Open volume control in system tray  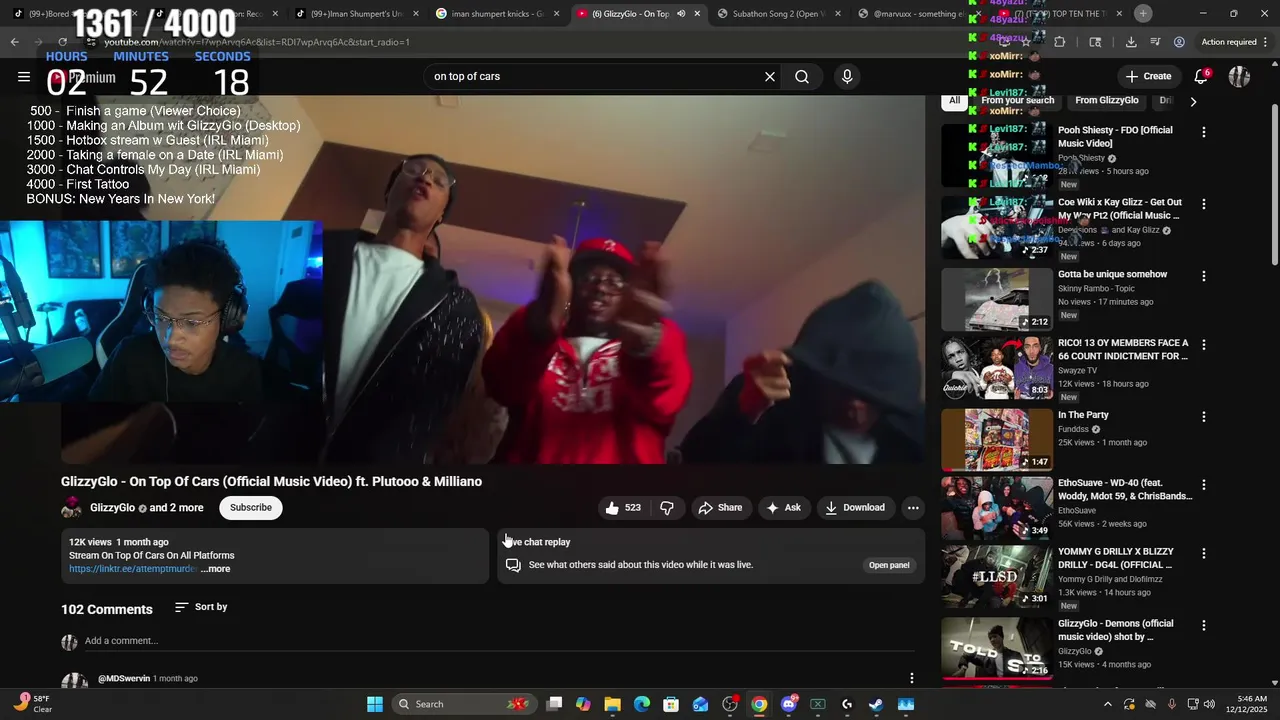coord(1209,704)
